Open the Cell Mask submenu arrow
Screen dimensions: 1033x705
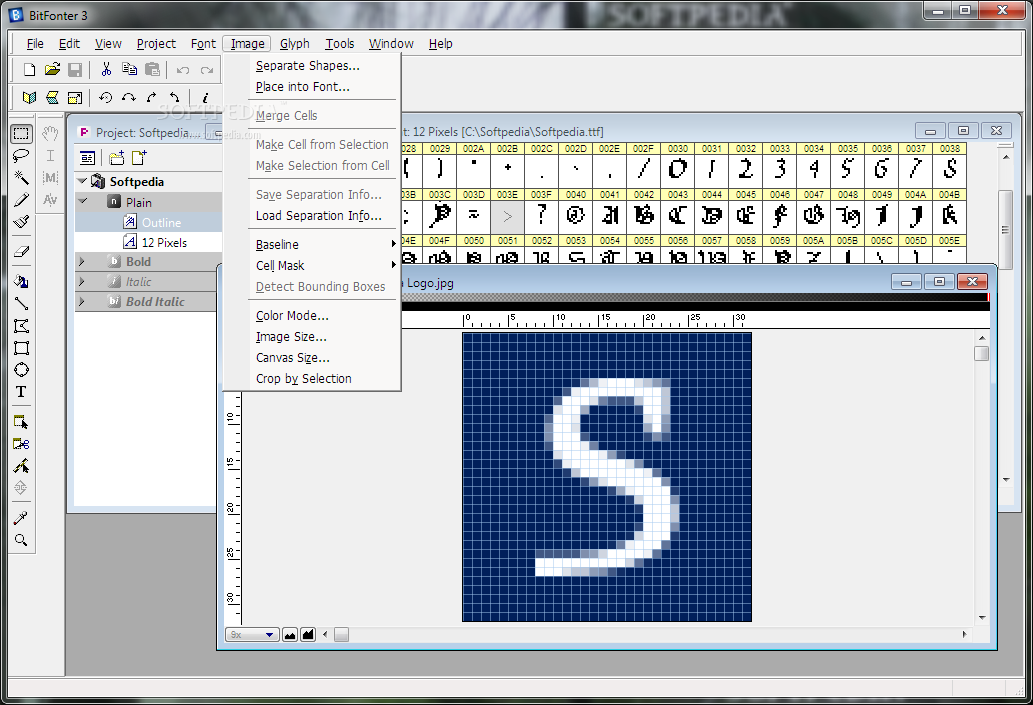[x=393, y=266]
